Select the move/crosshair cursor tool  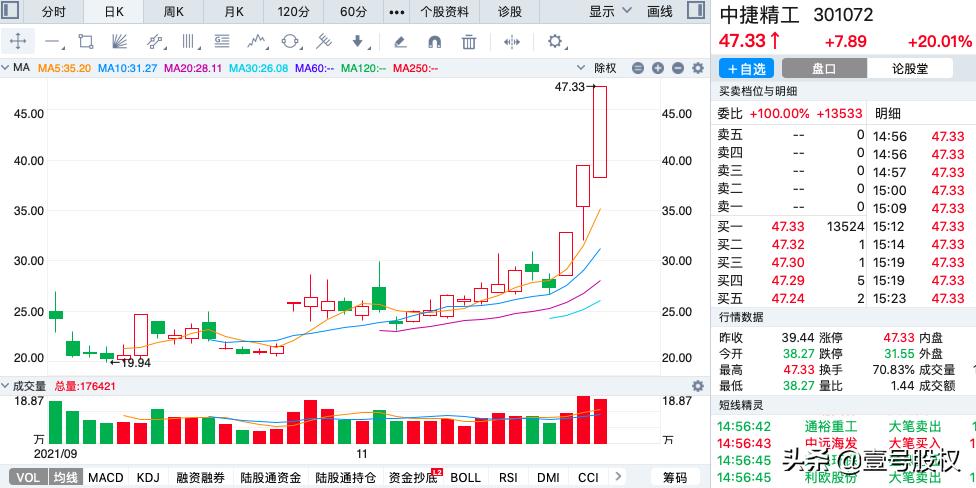coord(18,42)
